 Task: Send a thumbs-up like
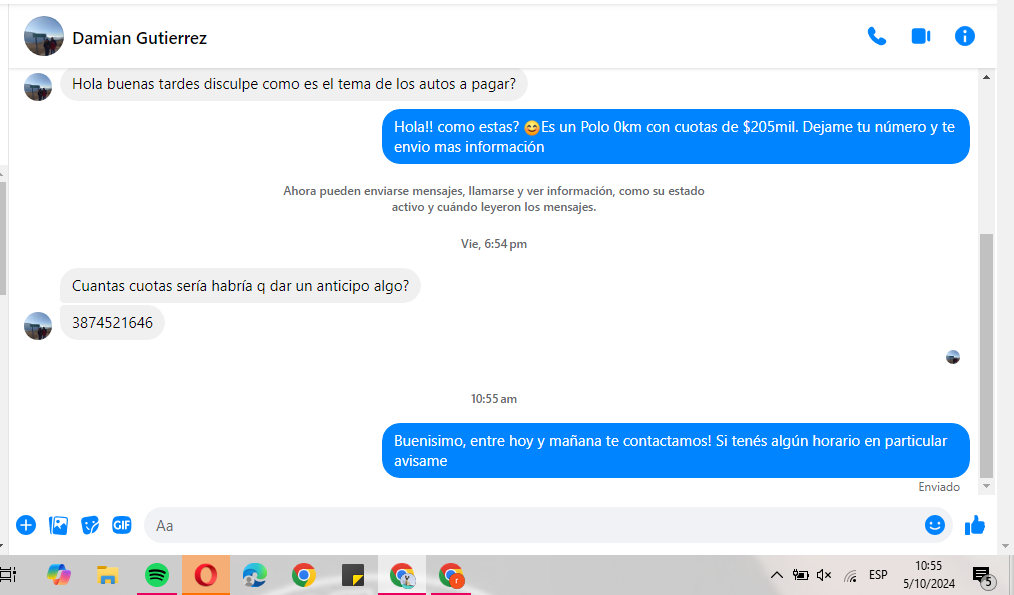click(975, 525)
